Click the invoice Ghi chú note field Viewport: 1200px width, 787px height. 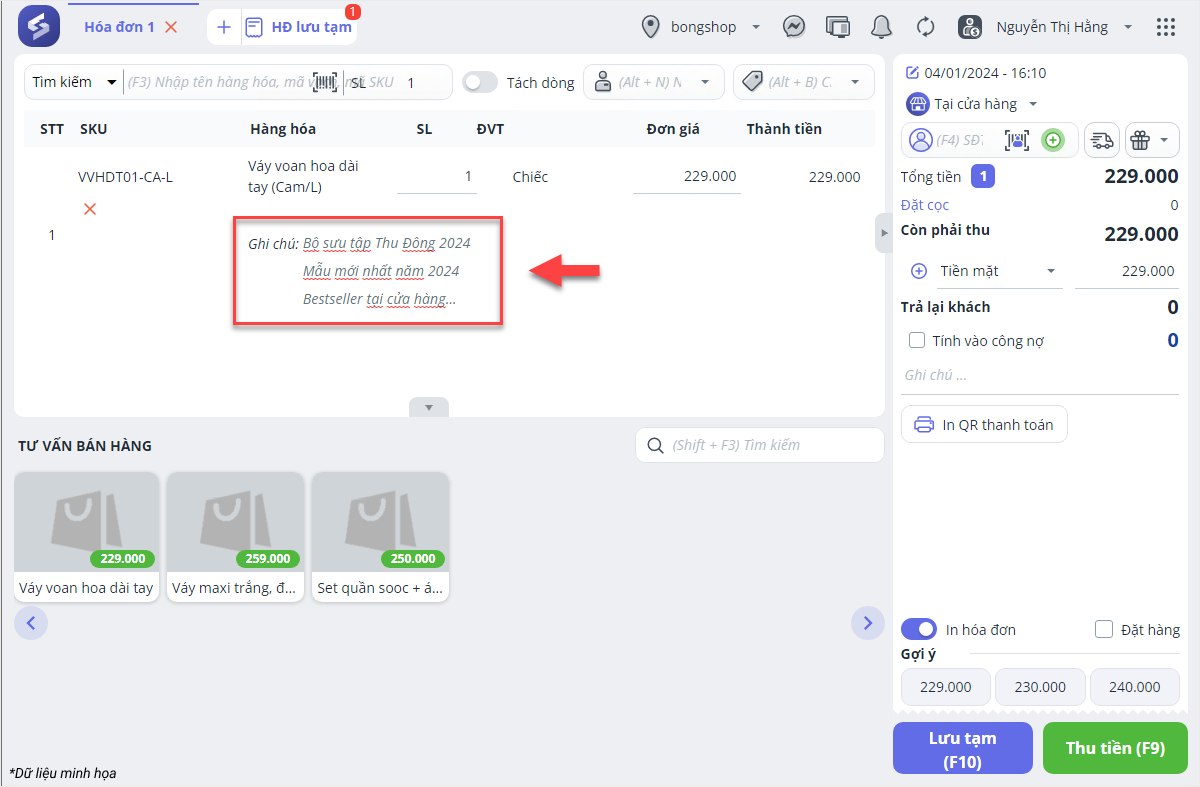[1040, 375]
